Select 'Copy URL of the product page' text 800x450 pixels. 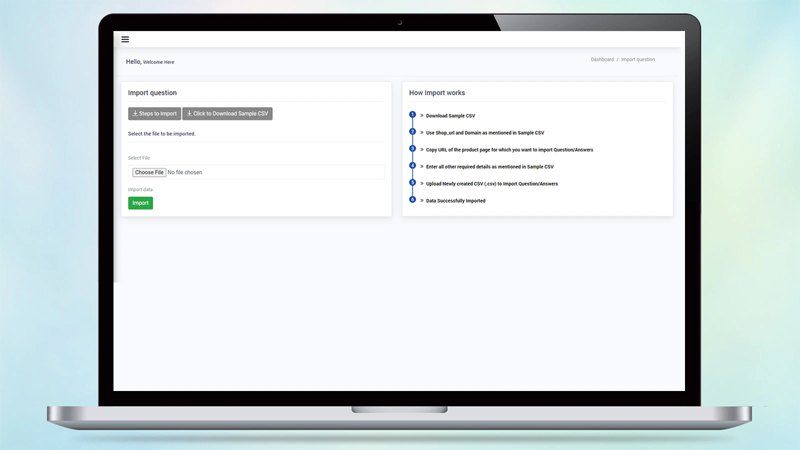point(509,150)
